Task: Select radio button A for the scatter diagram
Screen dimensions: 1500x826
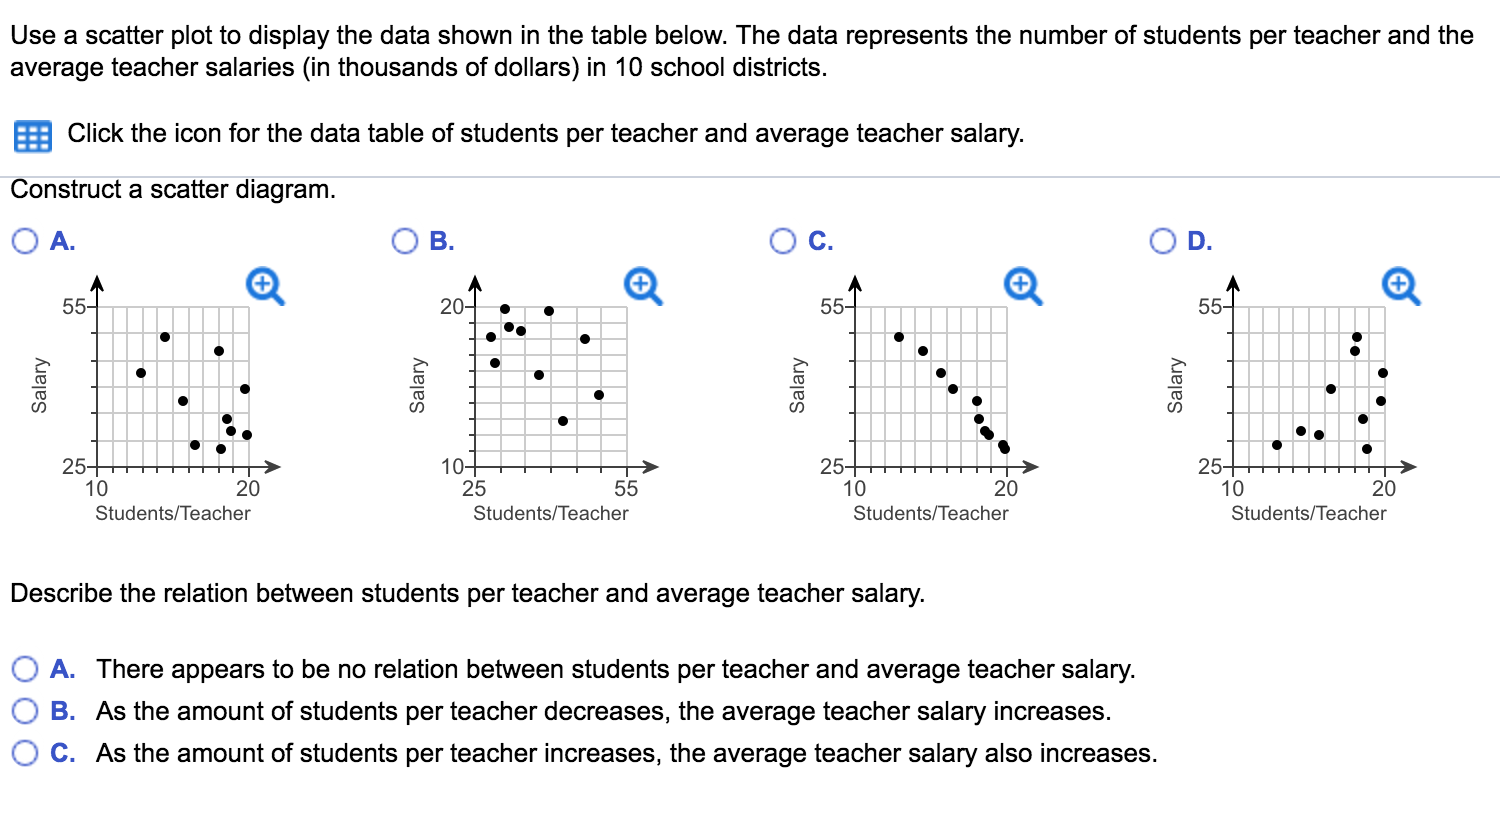Action: pos(23,241)
